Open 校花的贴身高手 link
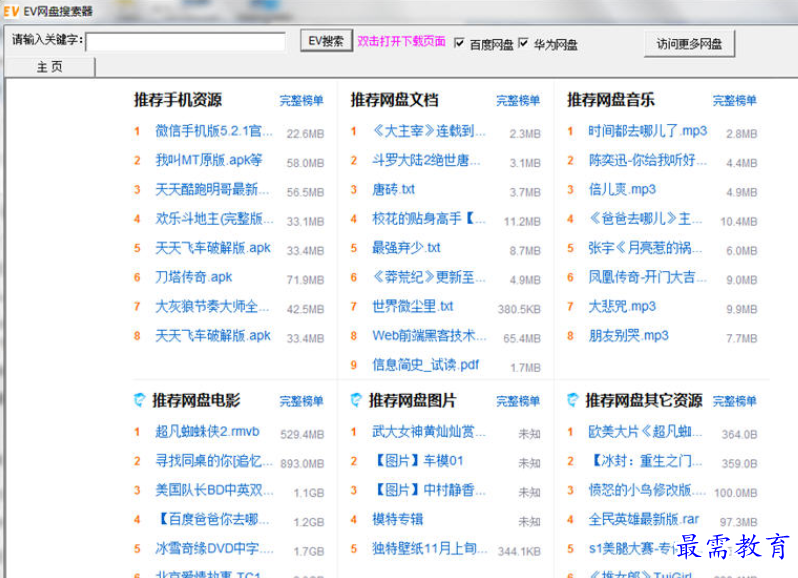Image resolution: width=798 pixels, height=578 pixels. pos(429,219)
